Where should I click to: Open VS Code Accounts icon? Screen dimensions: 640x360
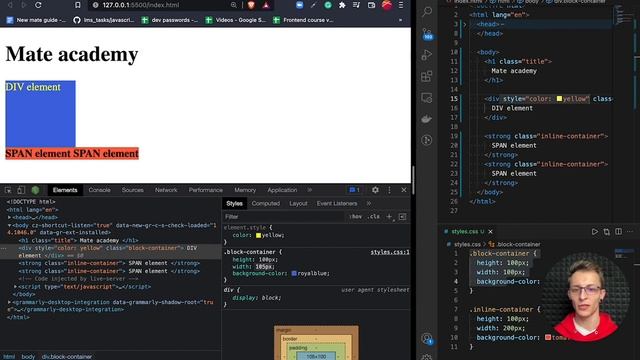[427, 339]
